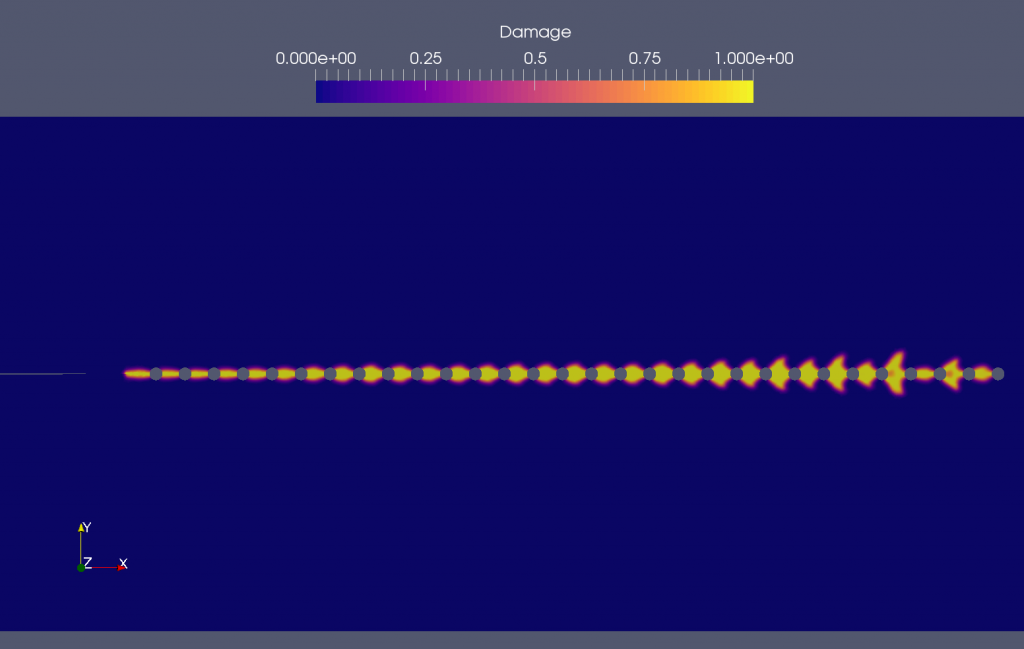
Task: Click the 0.25 legend tick label
Action: tap(426, 59)
